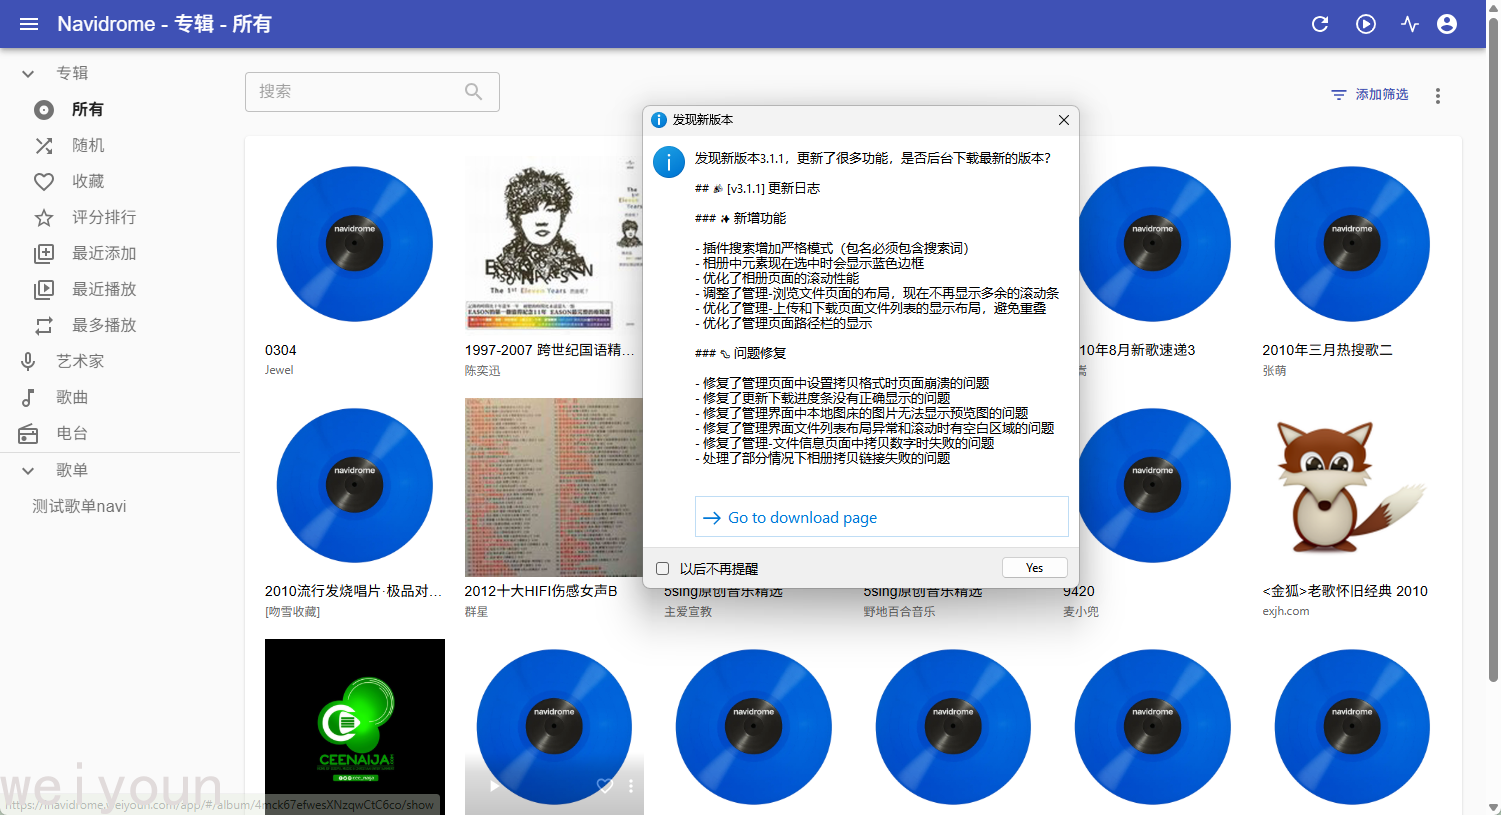Open the user account icon
This screenshot has height=815, width=1501.
[x=1447, y=24]
